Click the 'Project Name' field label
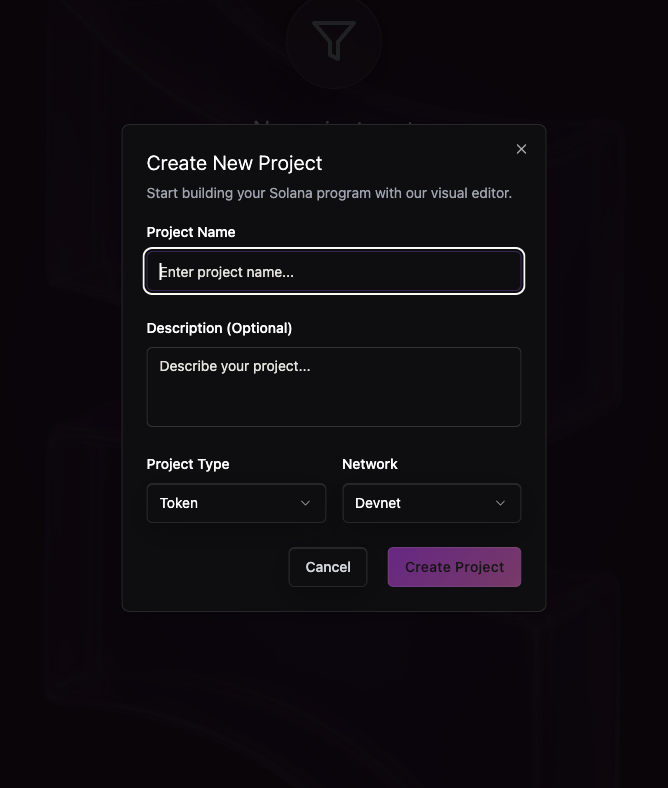This screenshot has height=788, width=668. 191,232
